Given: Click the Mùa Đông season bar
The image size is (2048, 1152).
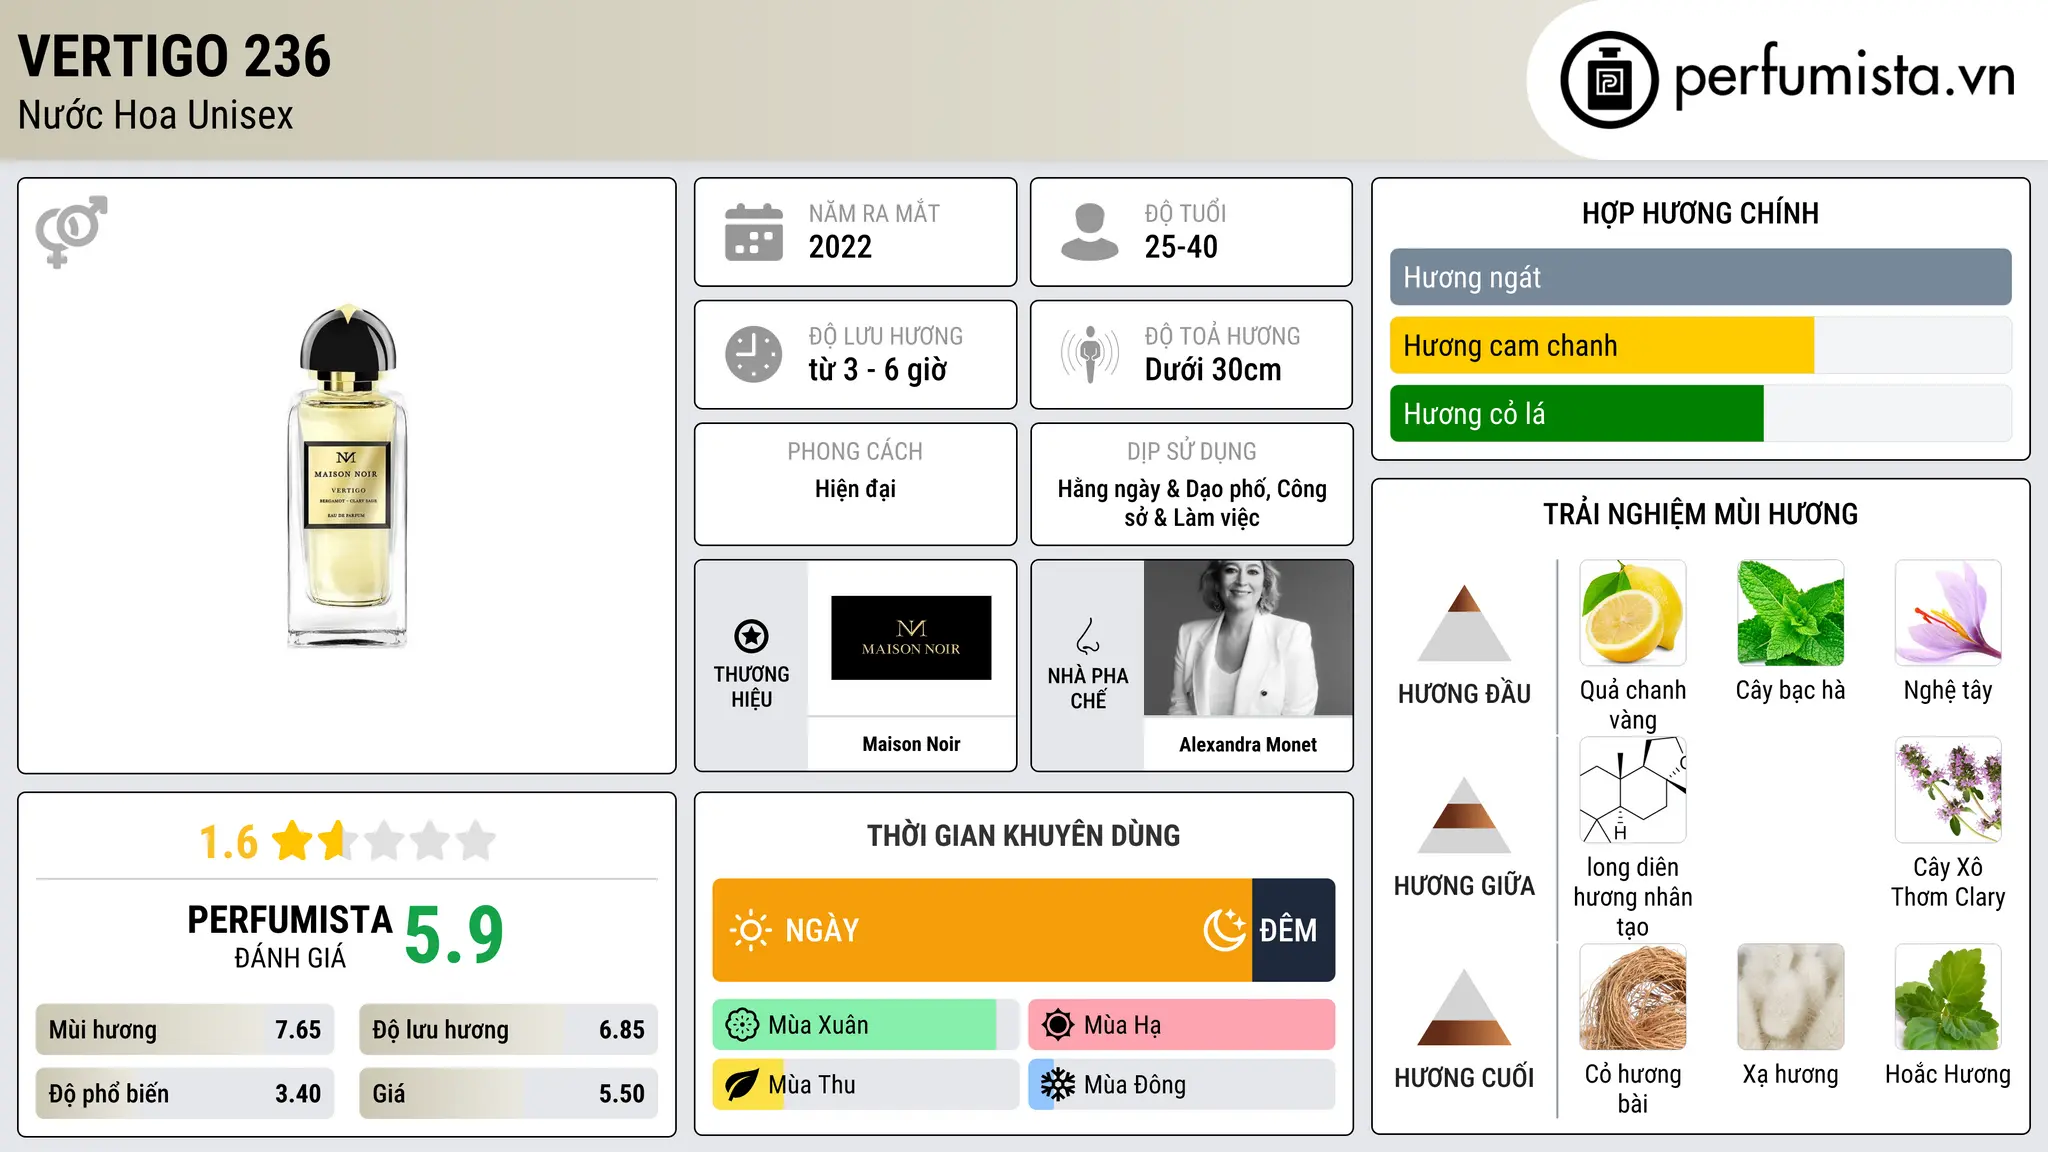Looking at the screenshot, I should tap(1182, 1085).
